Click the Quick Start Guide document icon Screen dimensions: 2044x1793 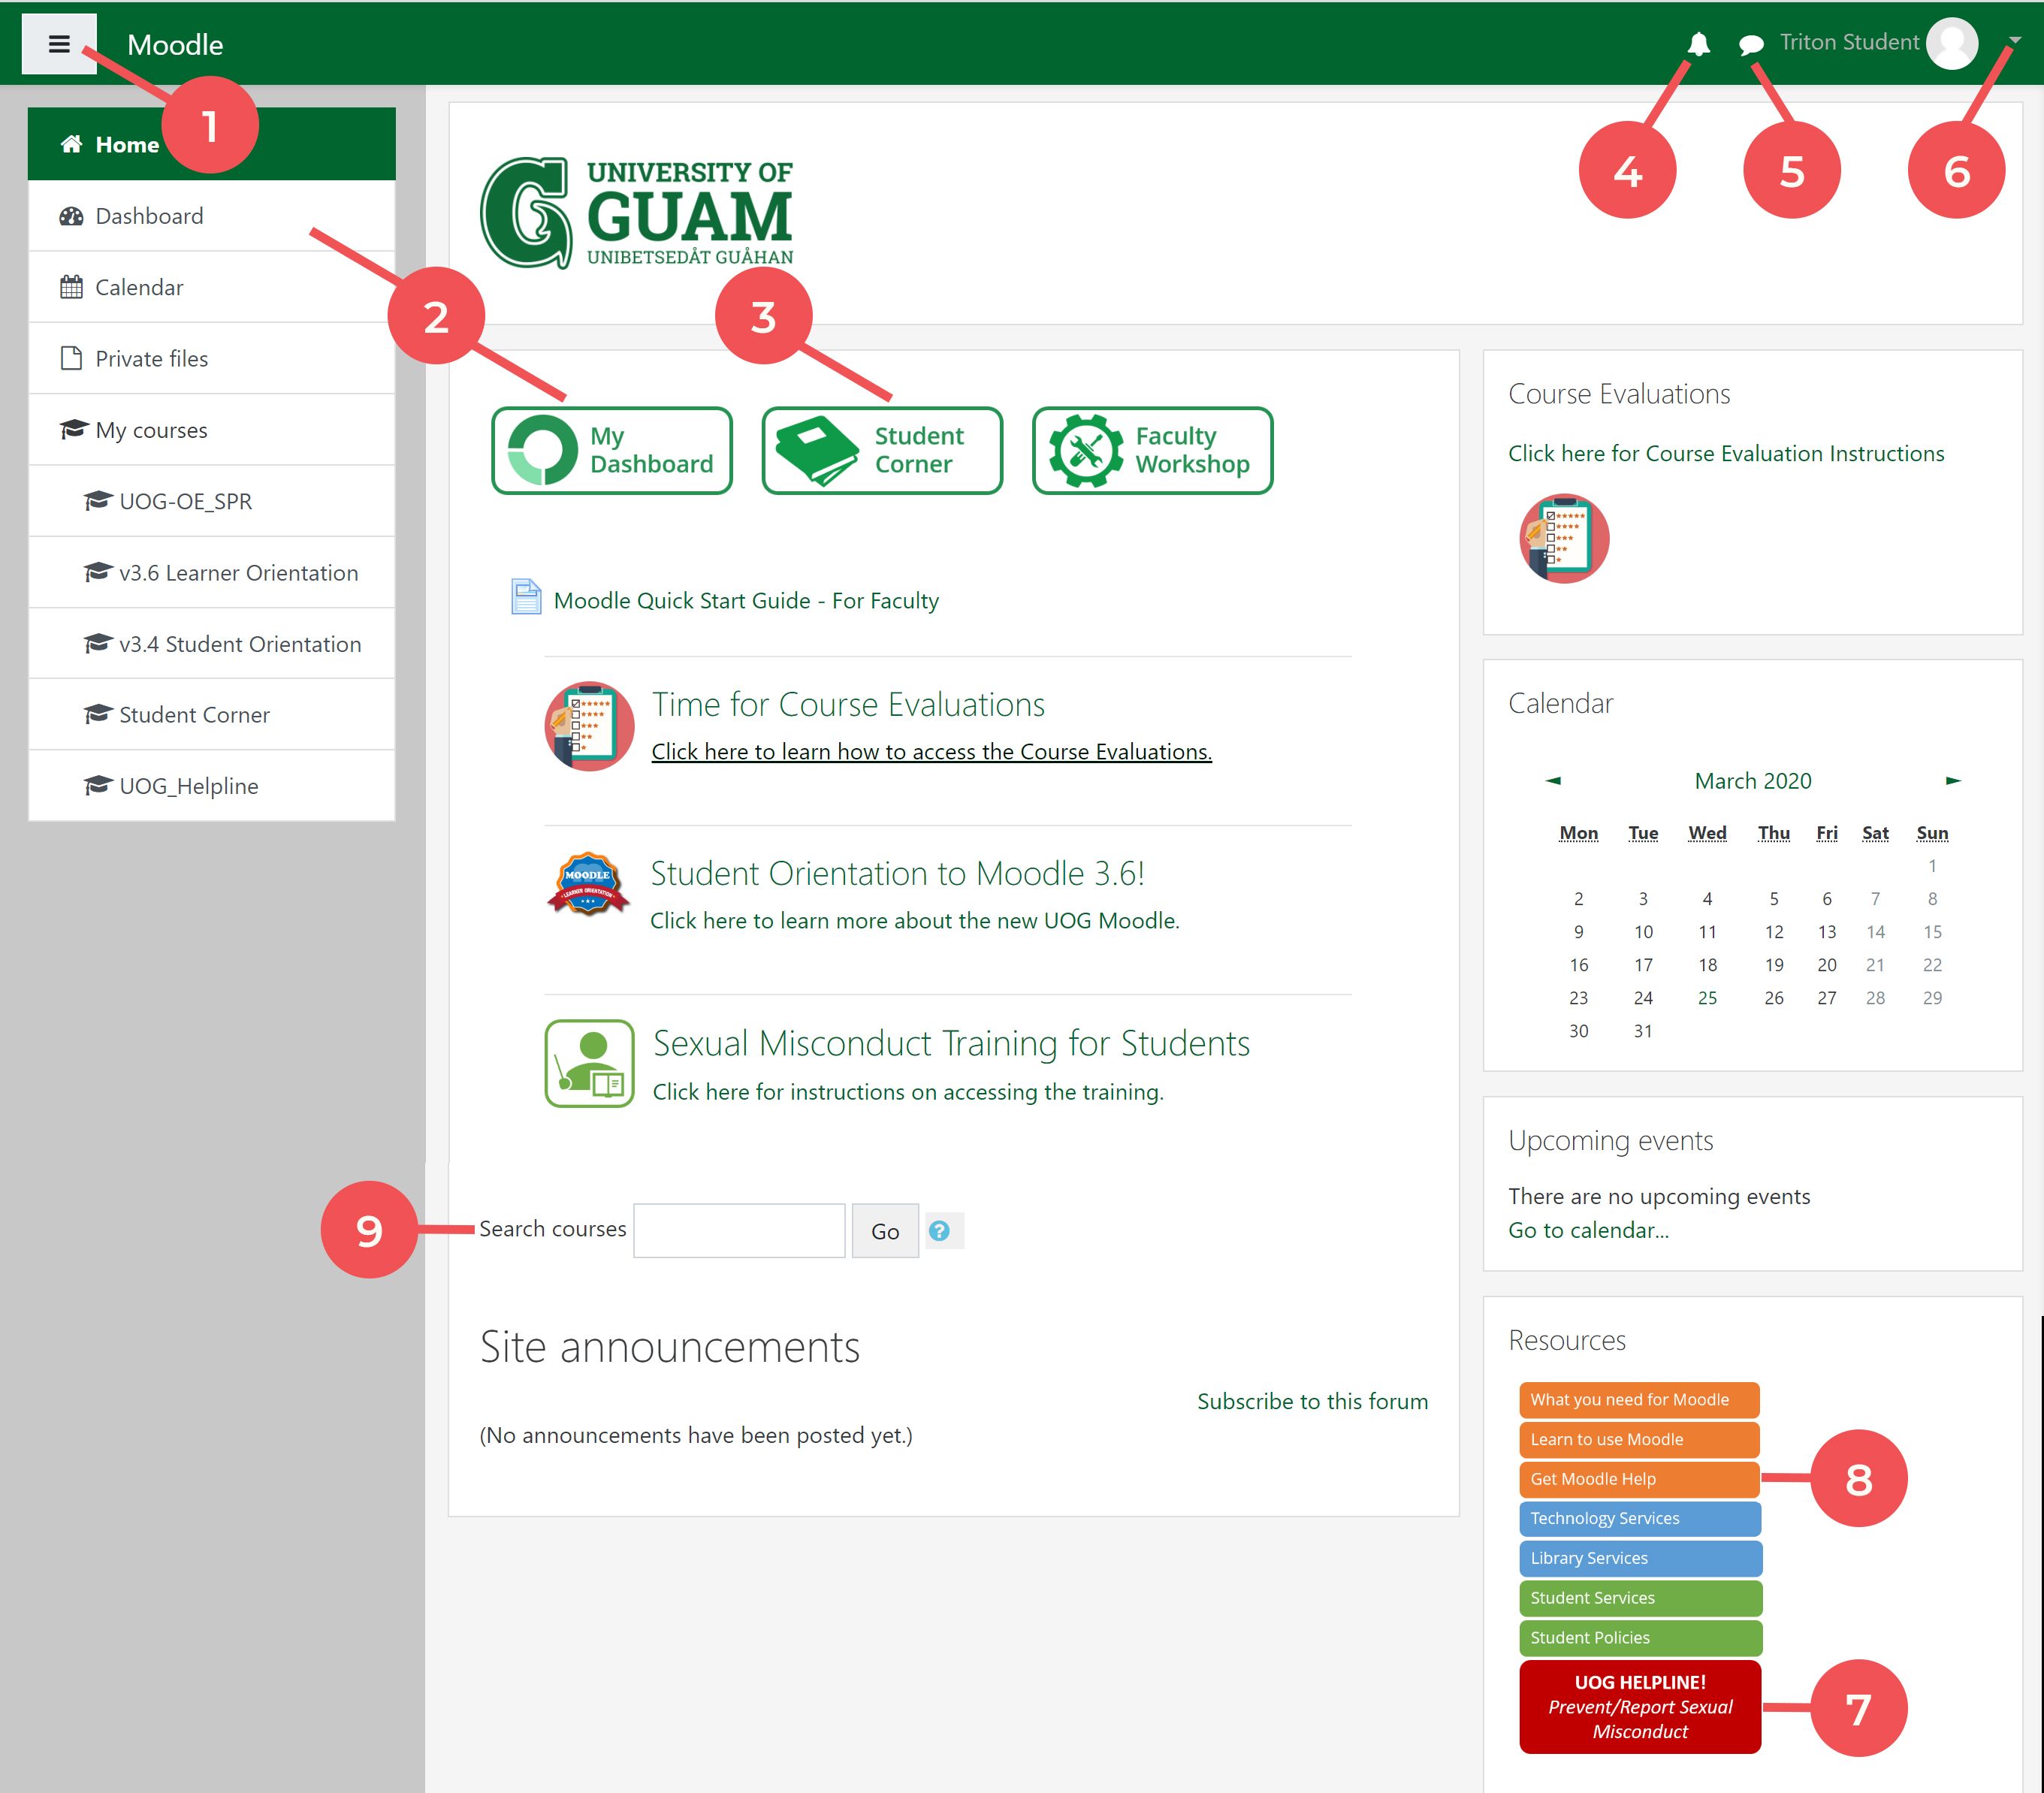pyautogui.click(x=526, y=597)
